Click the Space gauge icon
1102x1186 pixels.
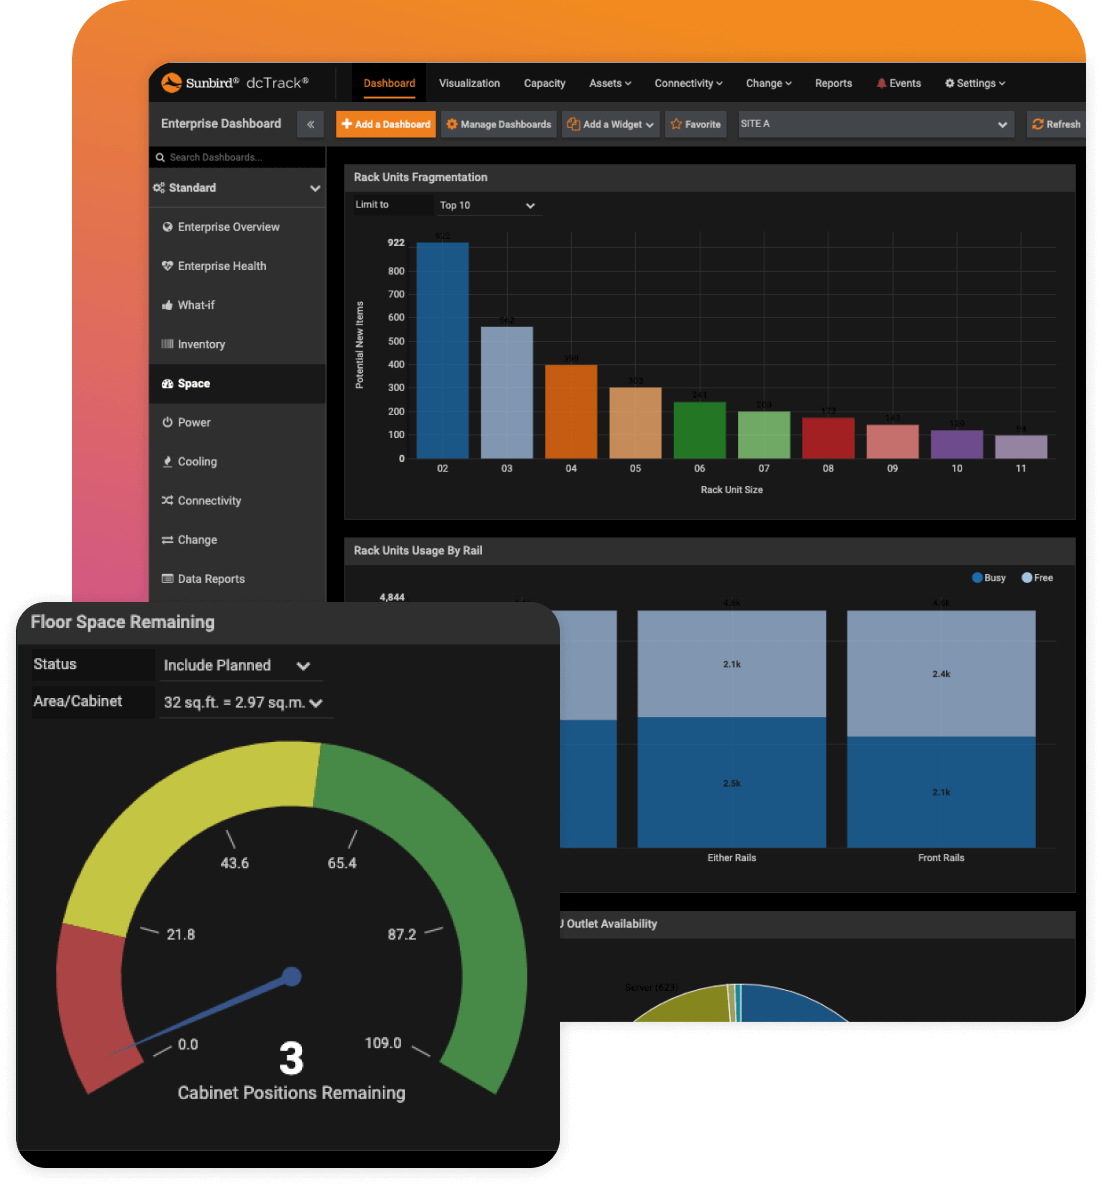click(167, 383)
